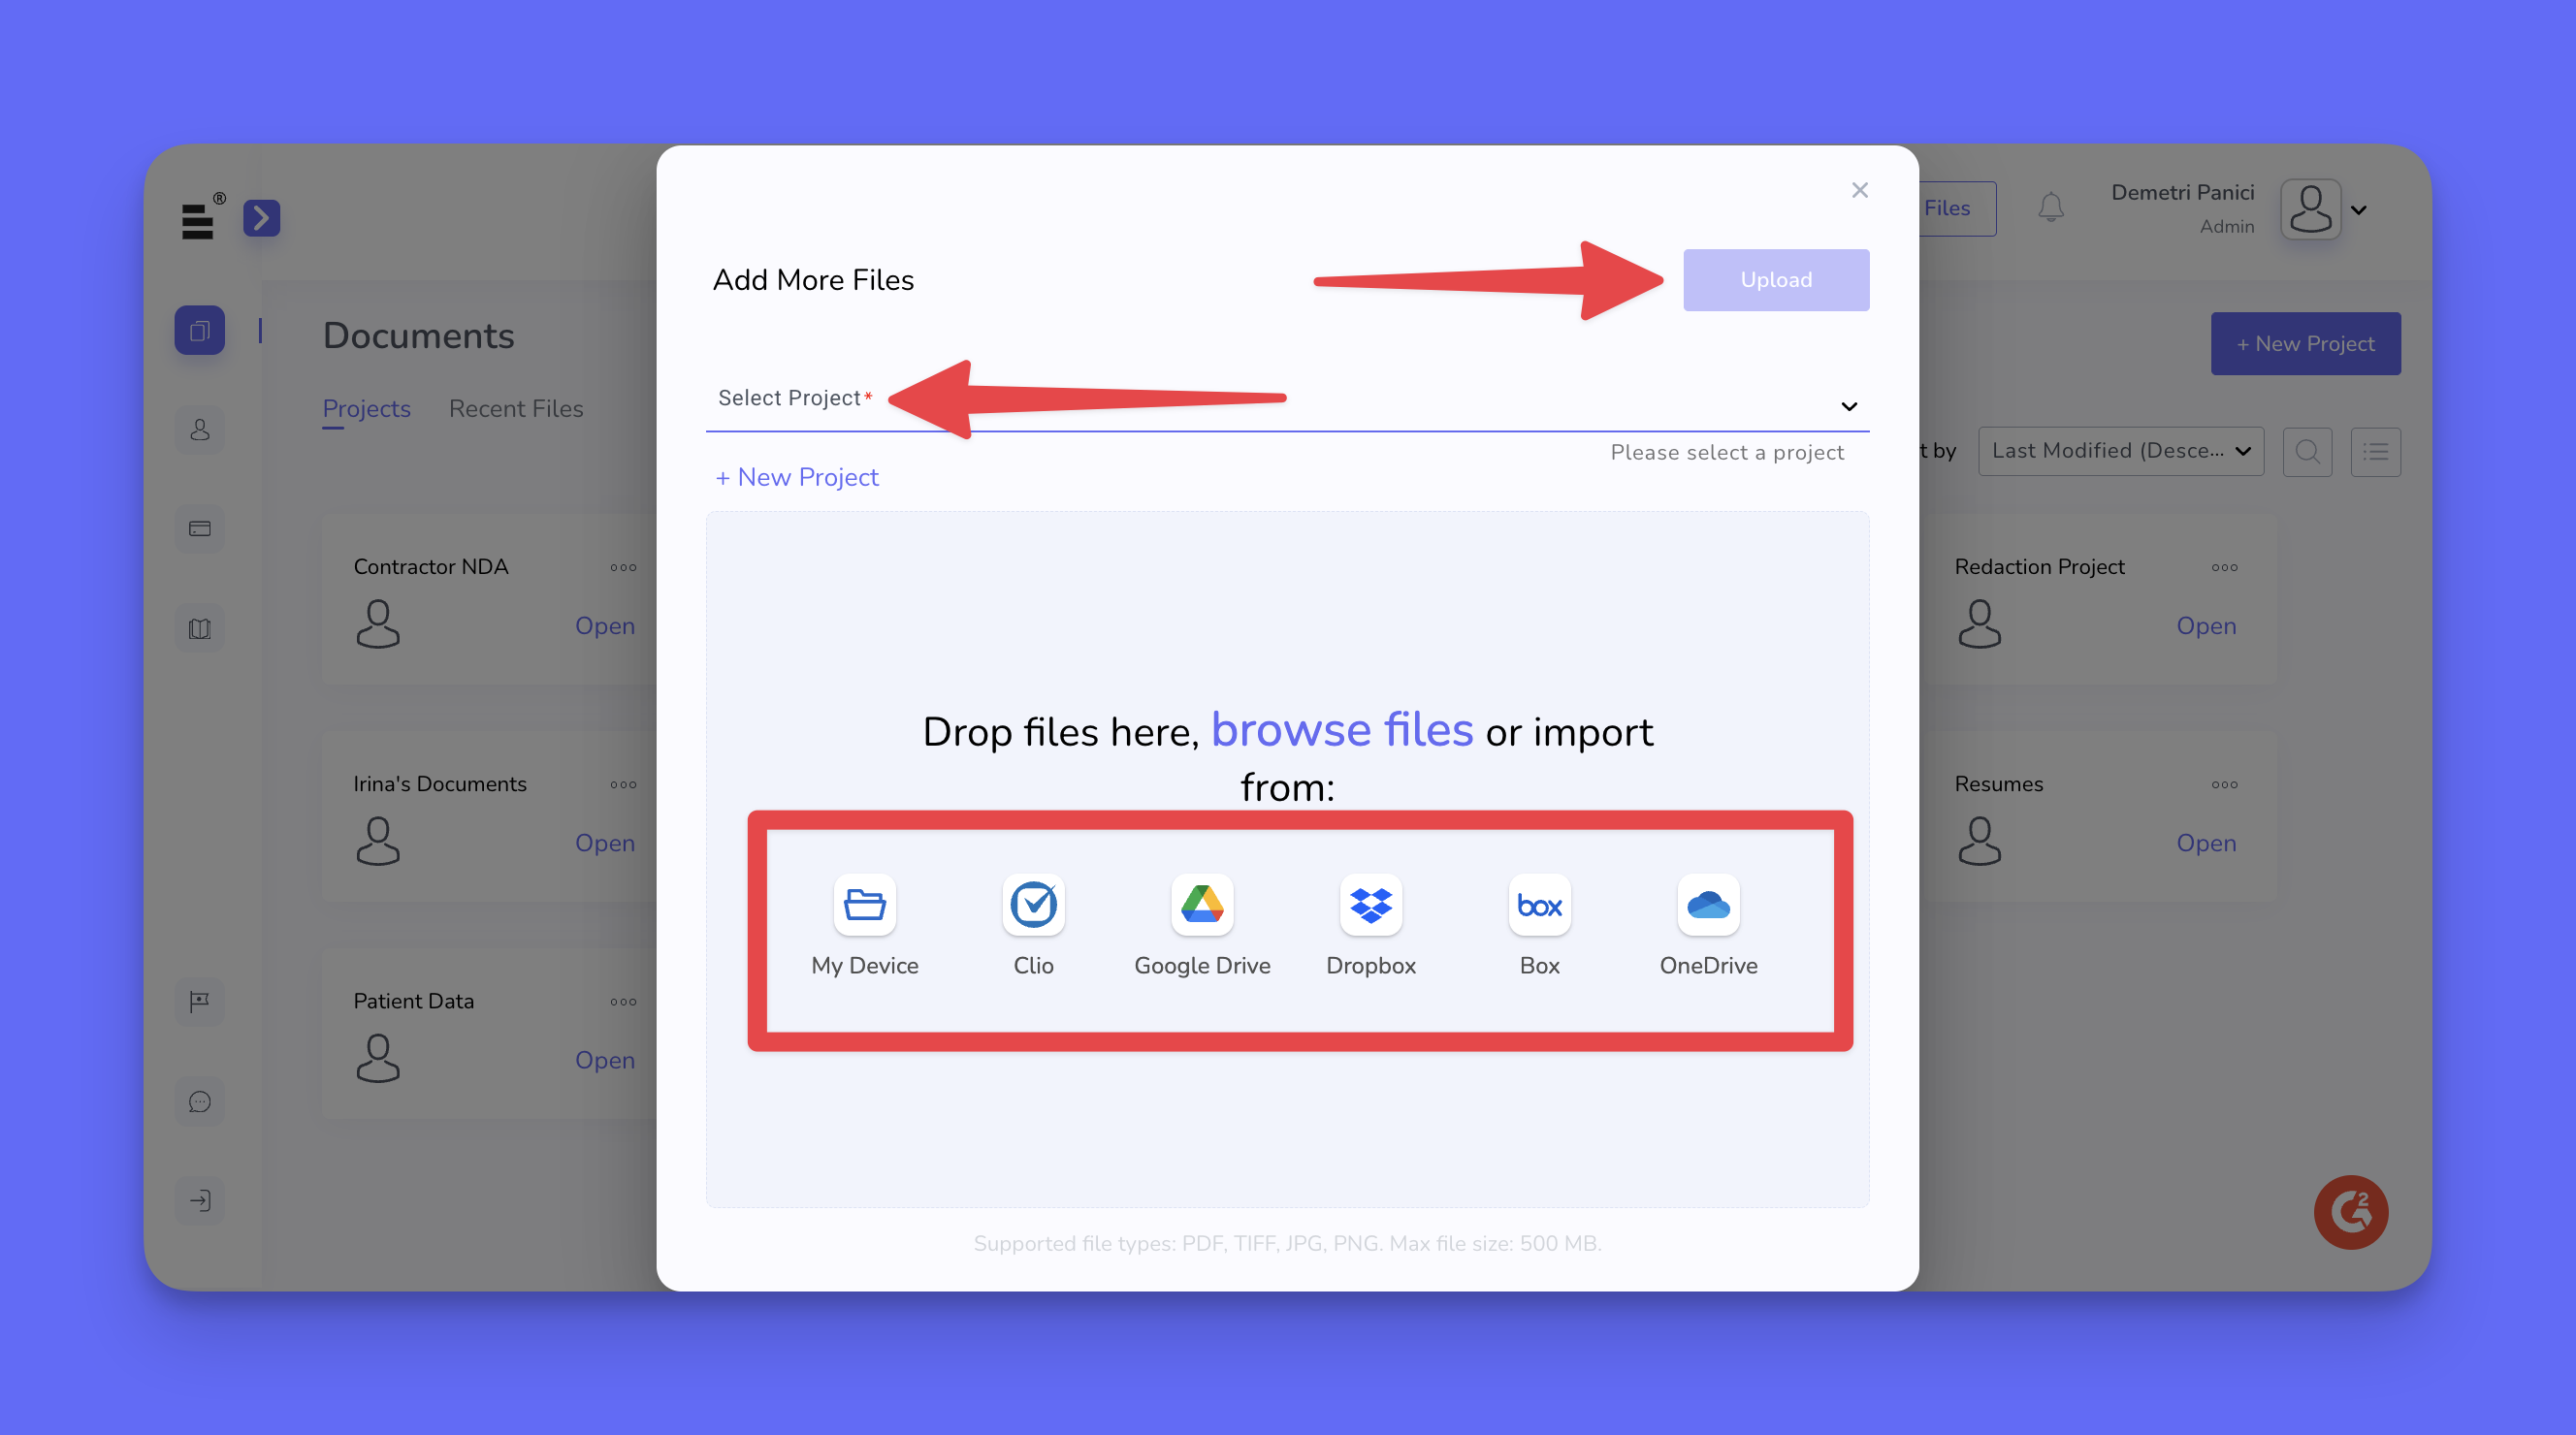Select Dropbox import option
This screenshot has height=1435, width=2576.
tap(1370, 905)
